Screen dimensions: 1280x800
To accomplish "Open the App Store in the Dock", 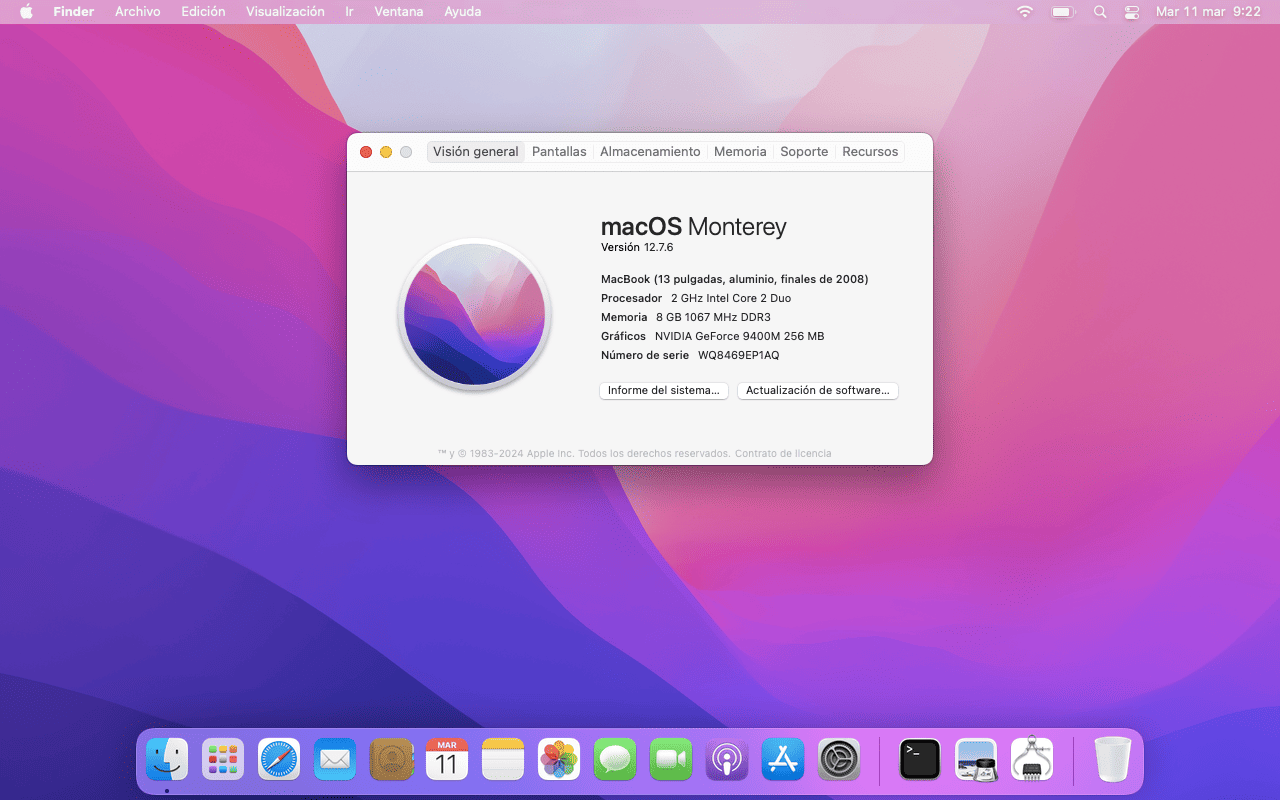I will 783,760.
